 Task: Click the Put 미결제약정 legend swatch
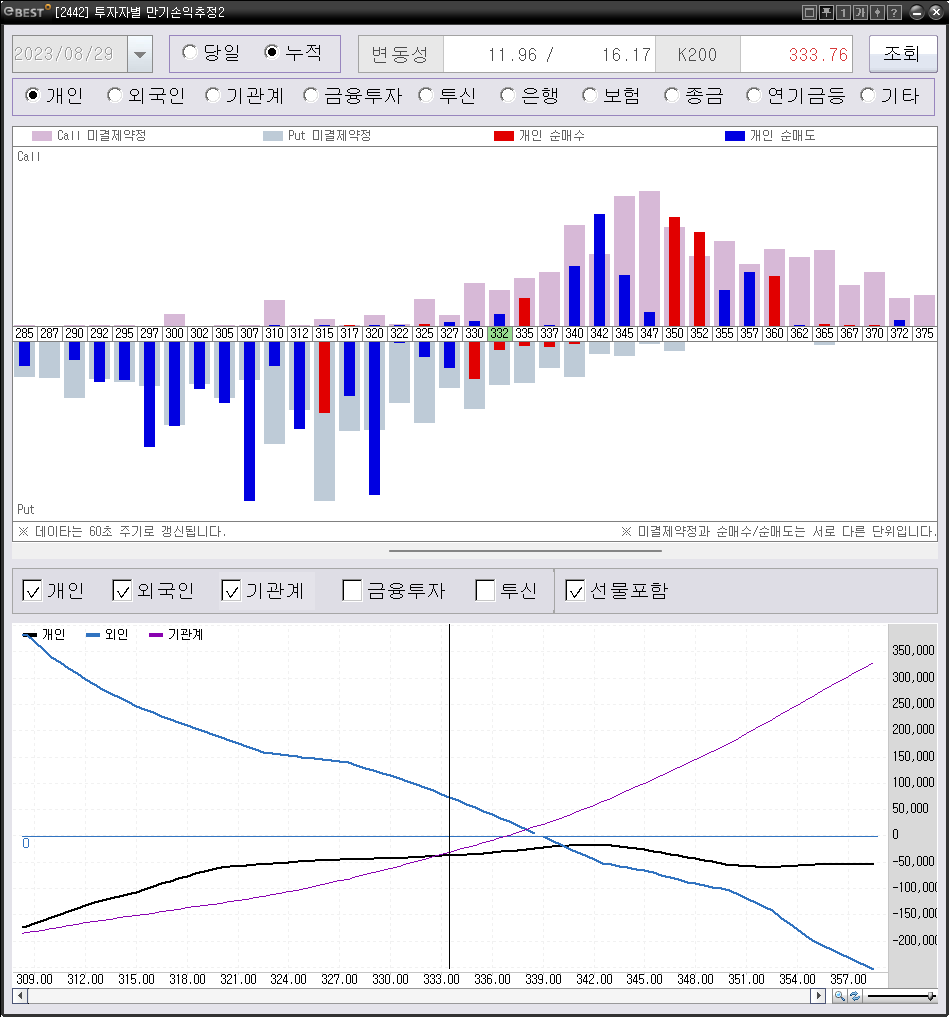pos(273,136)
